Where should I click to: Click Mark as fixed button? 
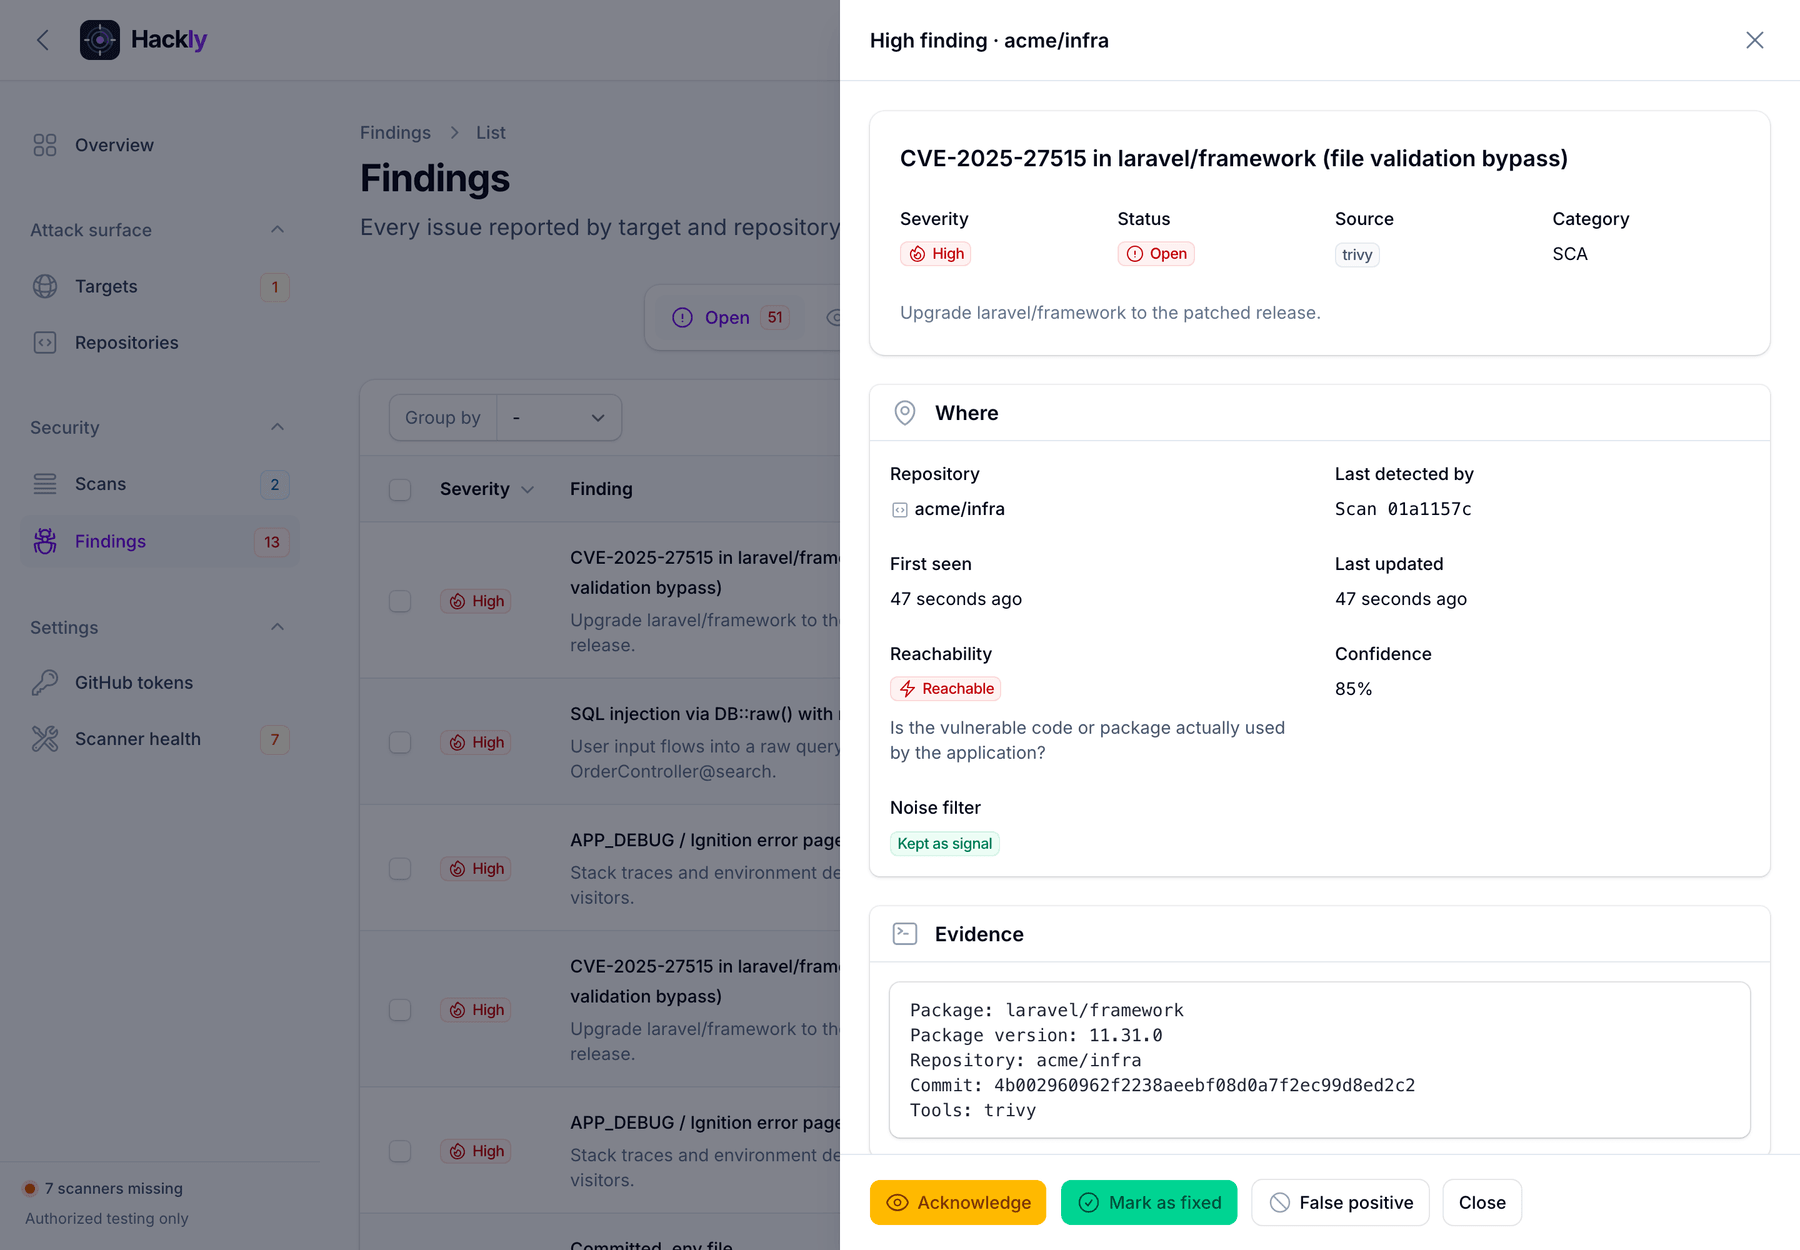coord(1149,1202)
